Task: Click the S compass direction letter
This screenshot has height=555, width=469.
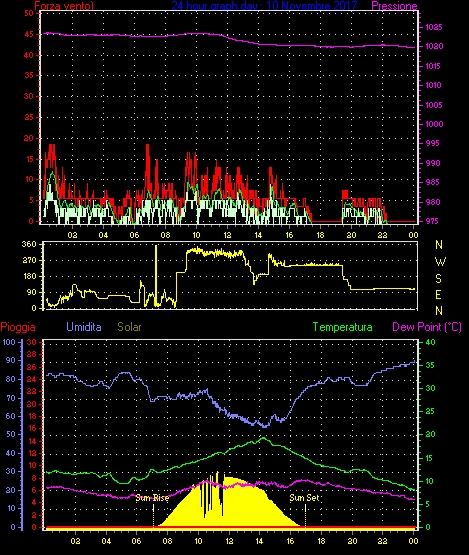Action: [438, 279]
